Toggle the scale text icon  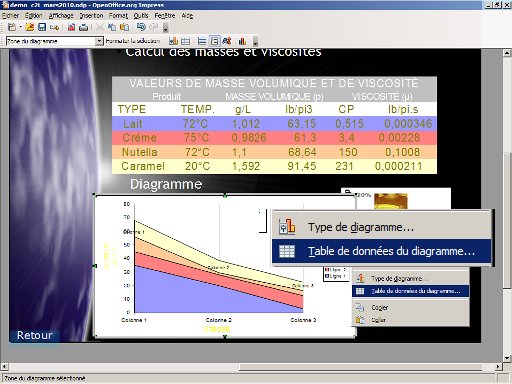[227, 41]
